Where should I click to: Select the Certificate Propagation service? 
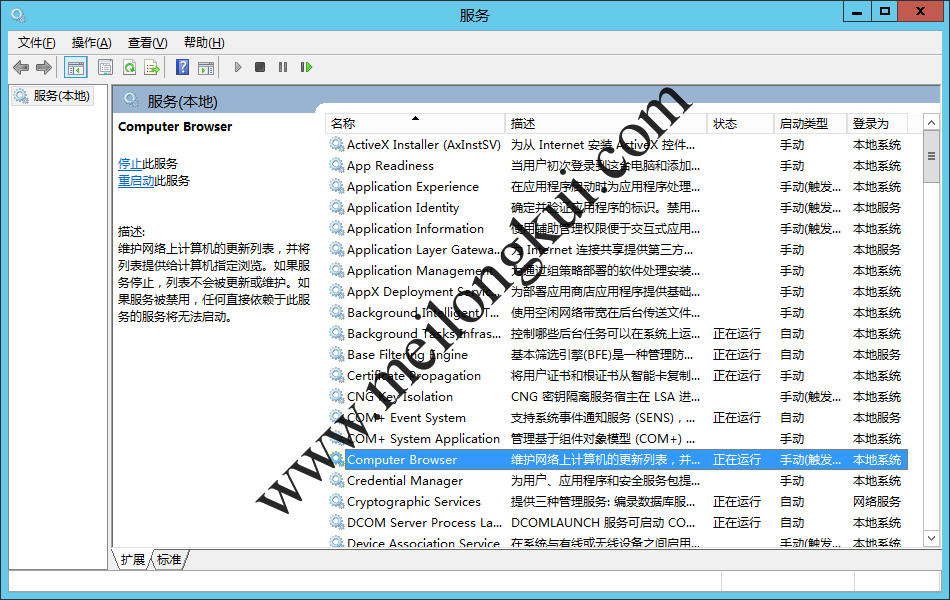pyautogui.click(x=414, y=376)
